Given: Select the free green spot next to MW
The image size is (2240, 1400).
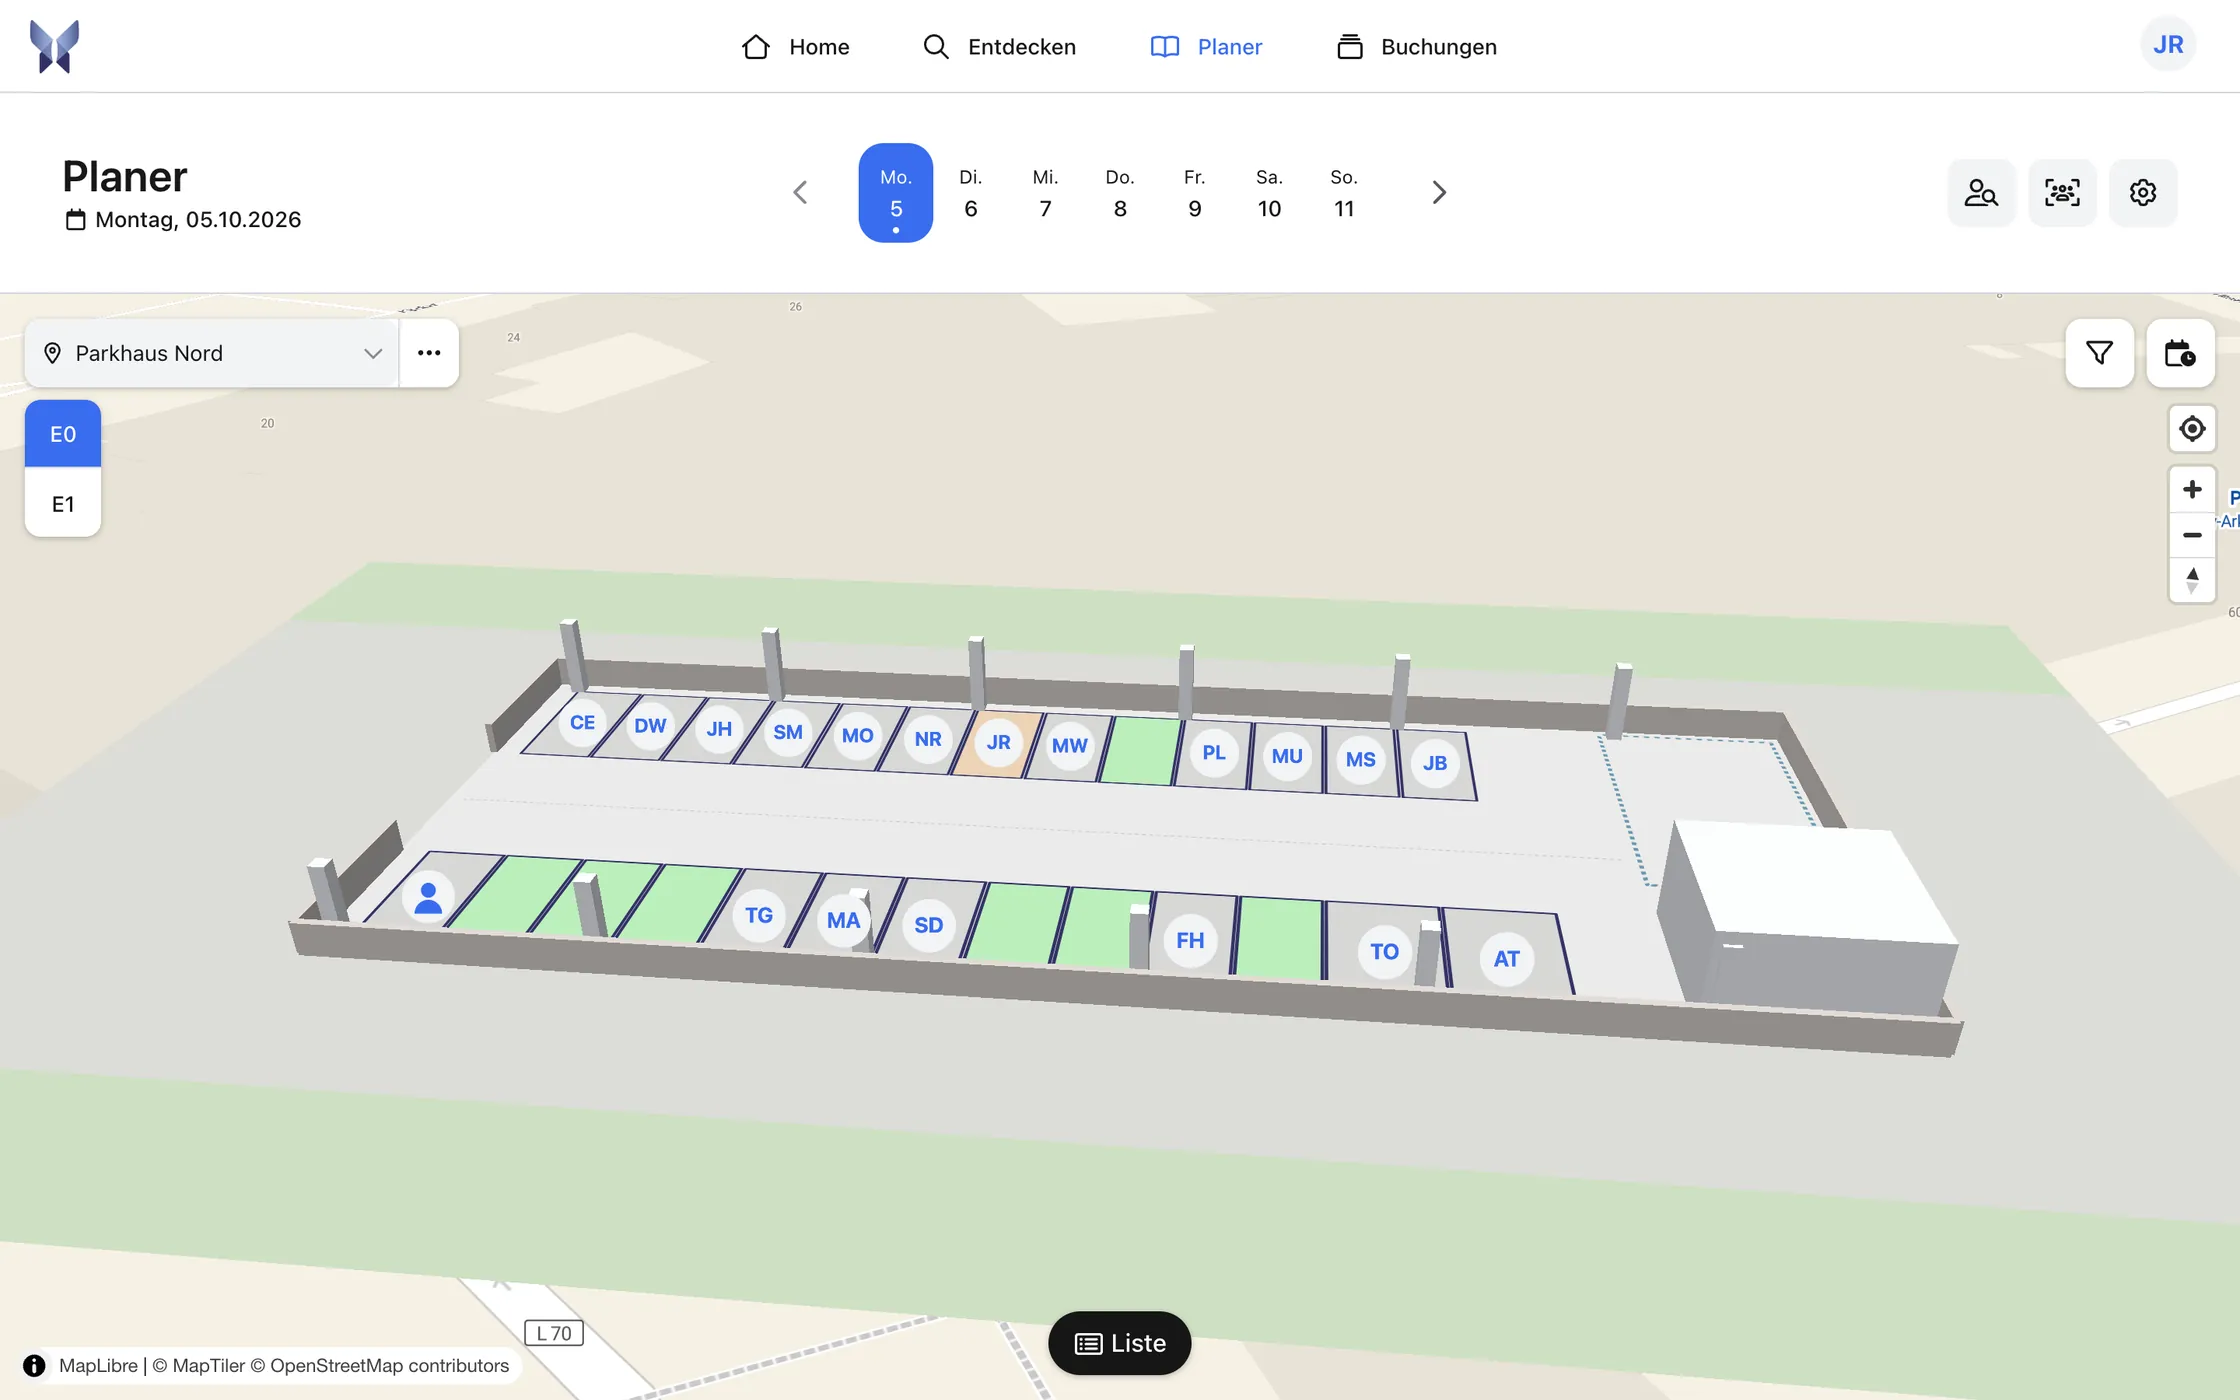Looking at the screenshot, I should [x=1142, y=750].
